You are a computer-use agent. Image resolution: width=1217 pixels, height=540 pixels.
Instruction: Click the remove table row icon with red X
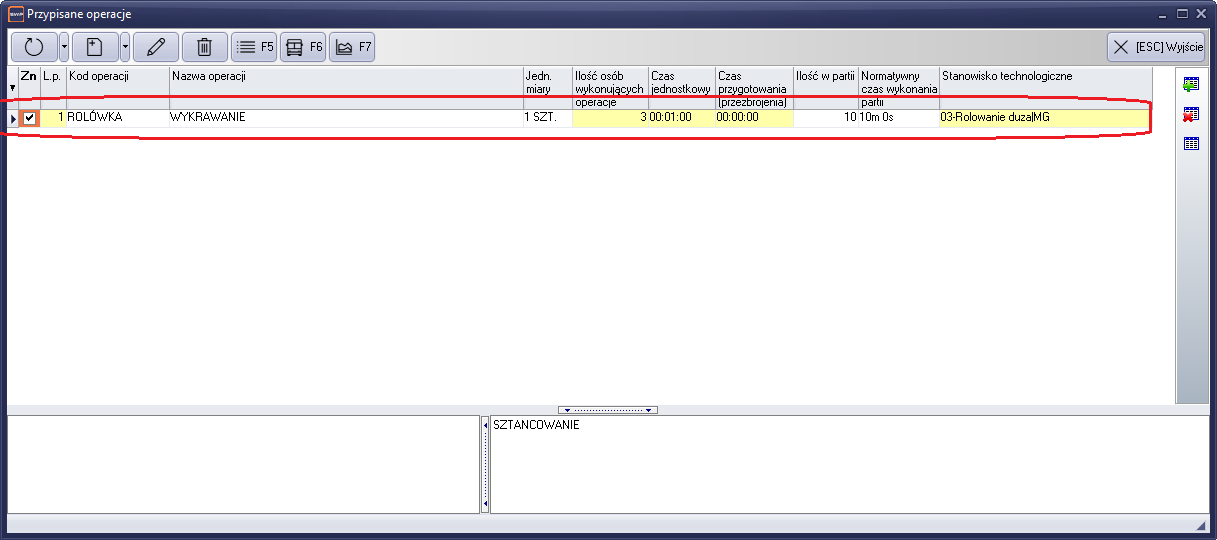pos(1191,114)
